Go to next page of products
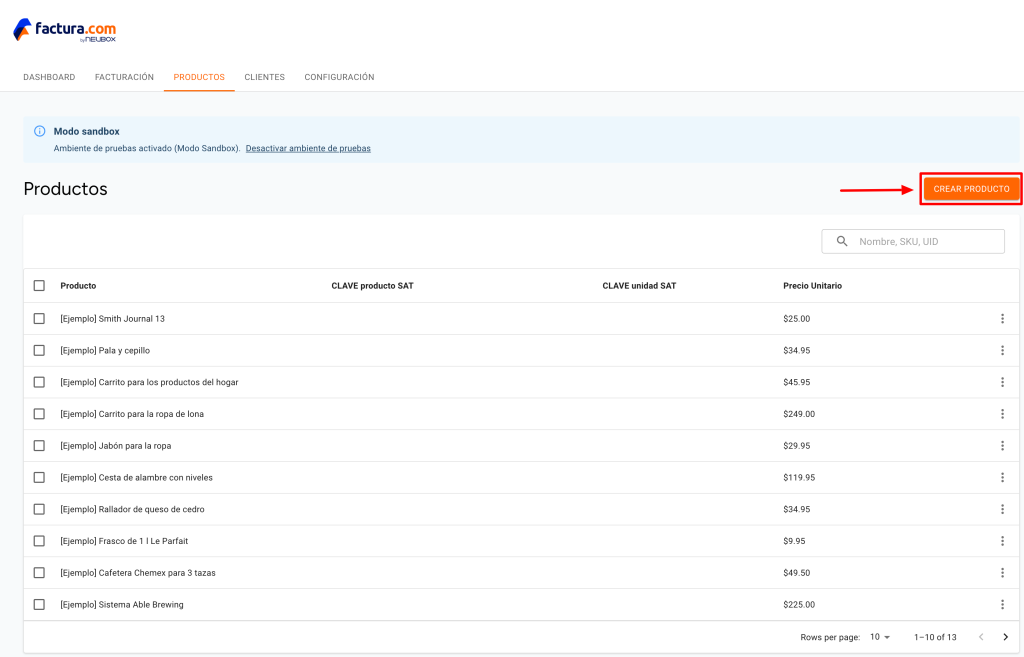 tap(1006, 637)
